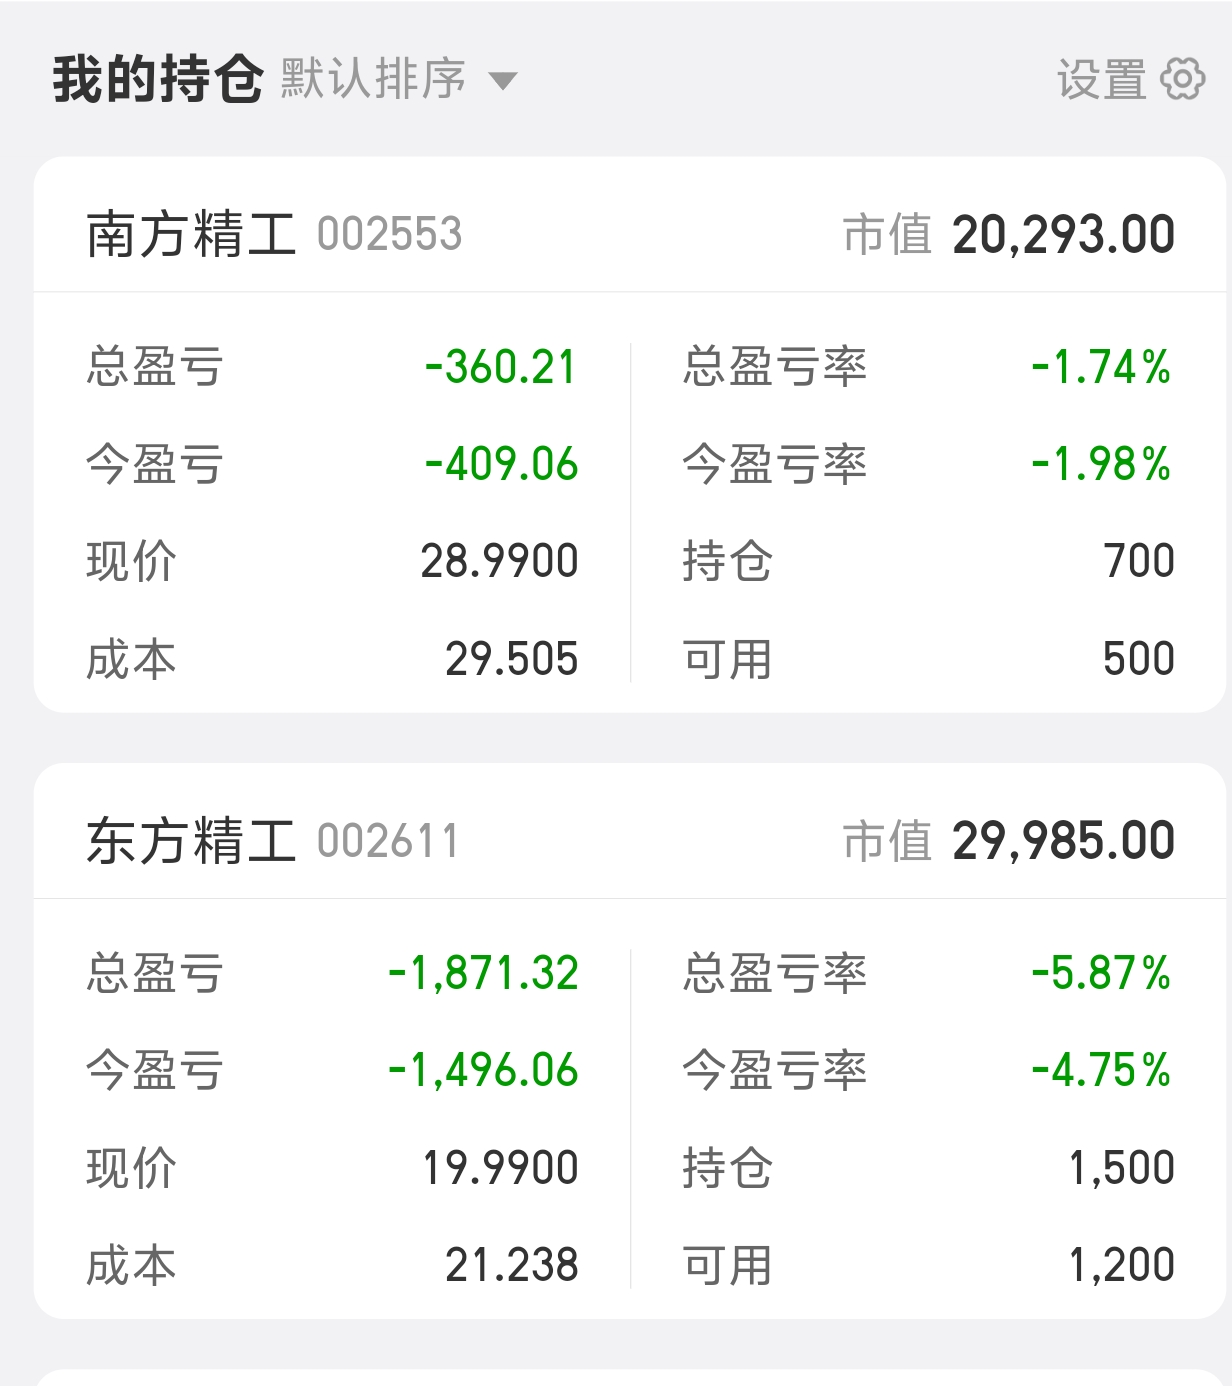Tap 东方精工 total loss rate -5.87%

(x=1101, y=973)
